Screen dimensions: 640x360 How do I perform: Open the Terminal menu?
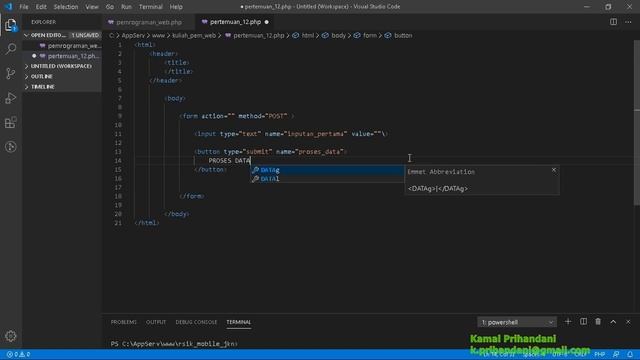click(151, 7)
